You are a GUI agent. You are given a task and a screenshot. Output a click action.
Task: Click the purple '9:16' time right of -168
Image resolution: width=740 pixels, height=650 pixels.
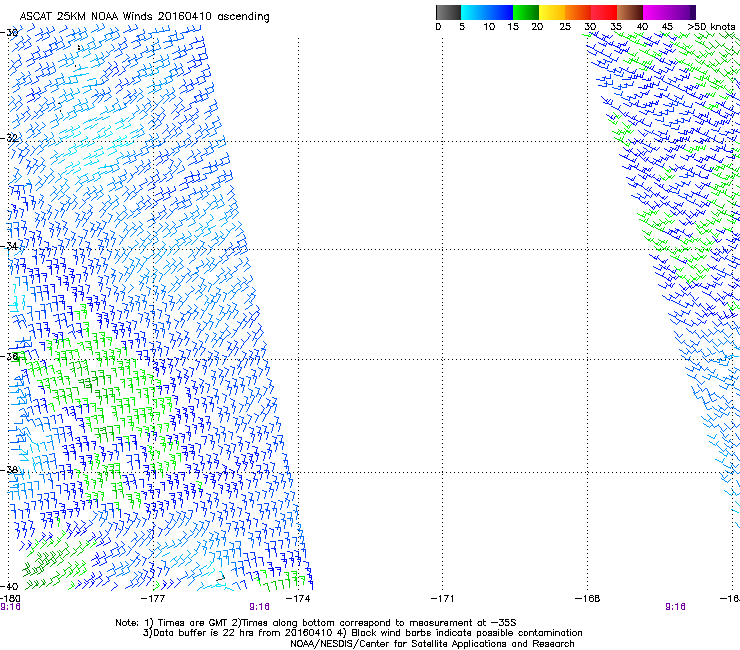[x=675, y=607]
